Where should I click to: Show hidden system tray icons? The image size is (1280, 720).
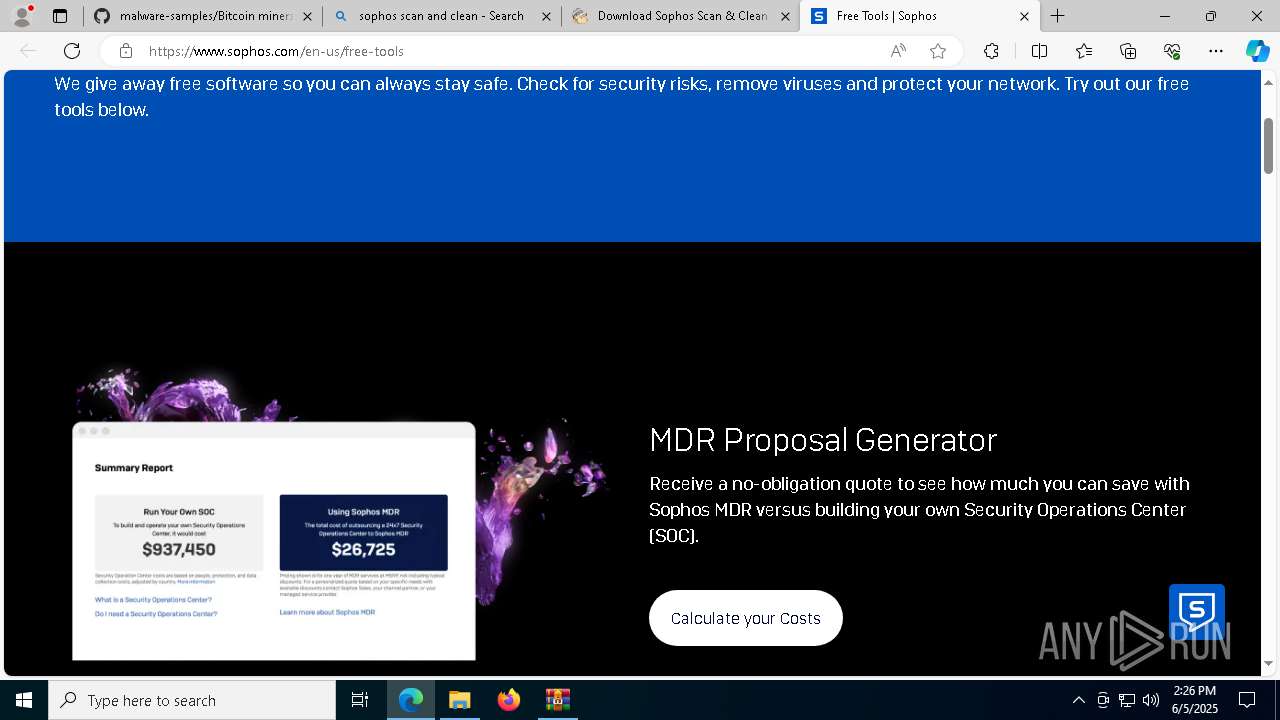pyautogui.click(x=1078, y=700)
